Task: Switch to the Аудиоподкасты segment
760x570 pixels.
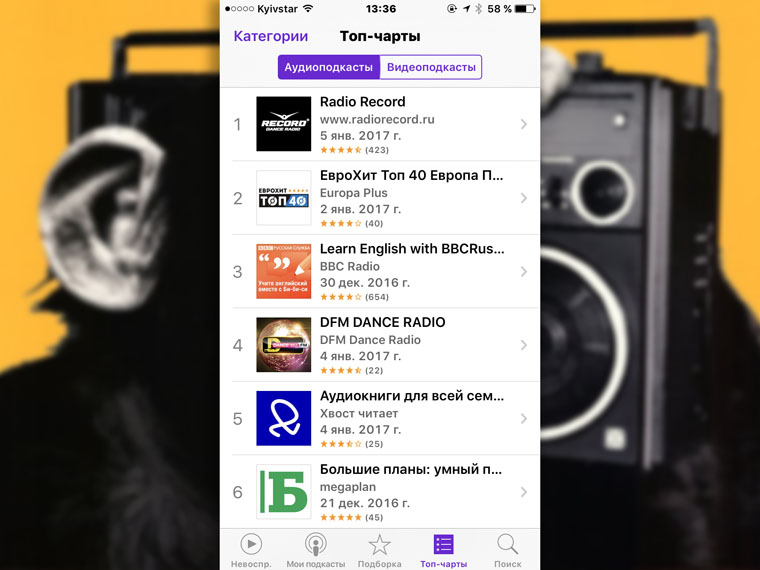Action: pyautogui.click(x=329, y=67)
